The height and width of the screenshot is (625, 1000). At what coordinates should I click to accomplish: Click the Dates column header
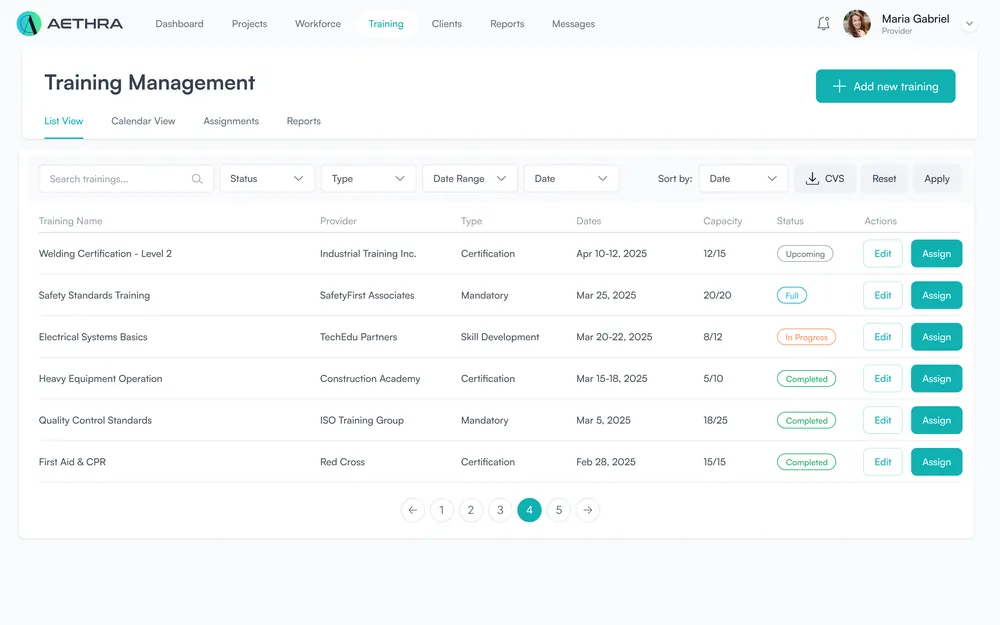(589, 221)
